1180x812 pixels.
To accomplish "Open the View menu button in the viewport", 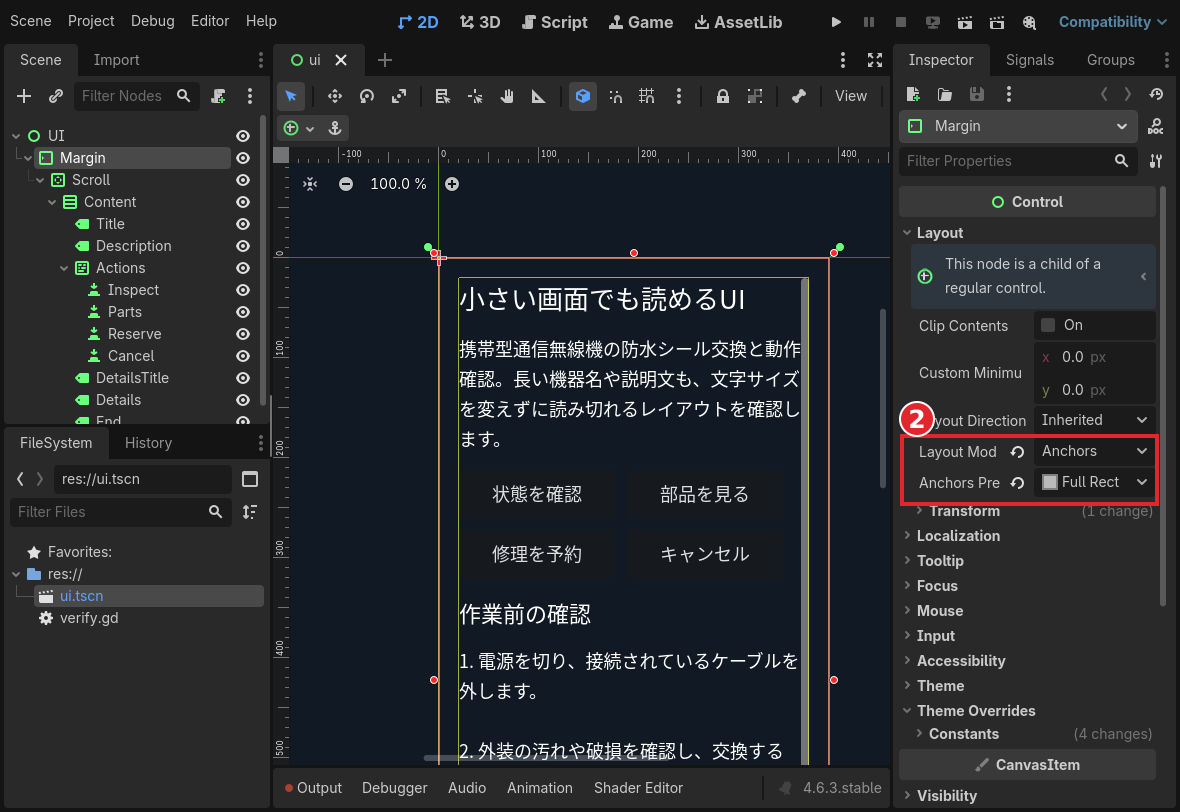I will click(850, 96).
